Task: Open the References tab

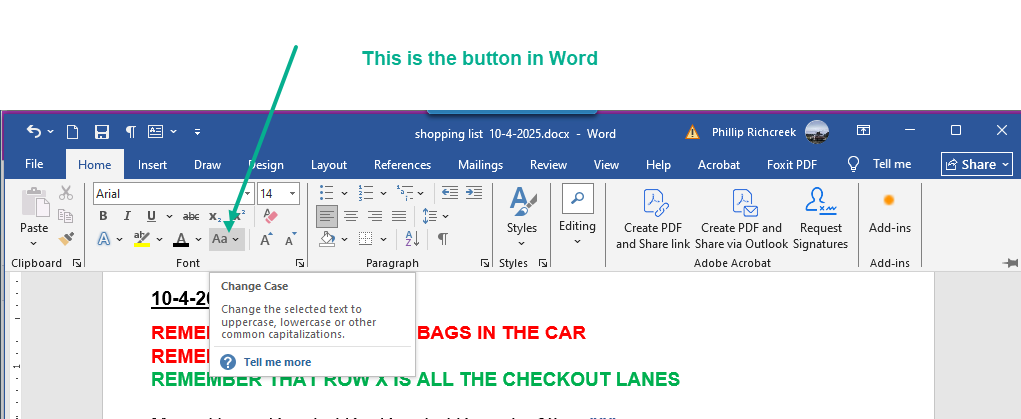Action: (402, 165)
